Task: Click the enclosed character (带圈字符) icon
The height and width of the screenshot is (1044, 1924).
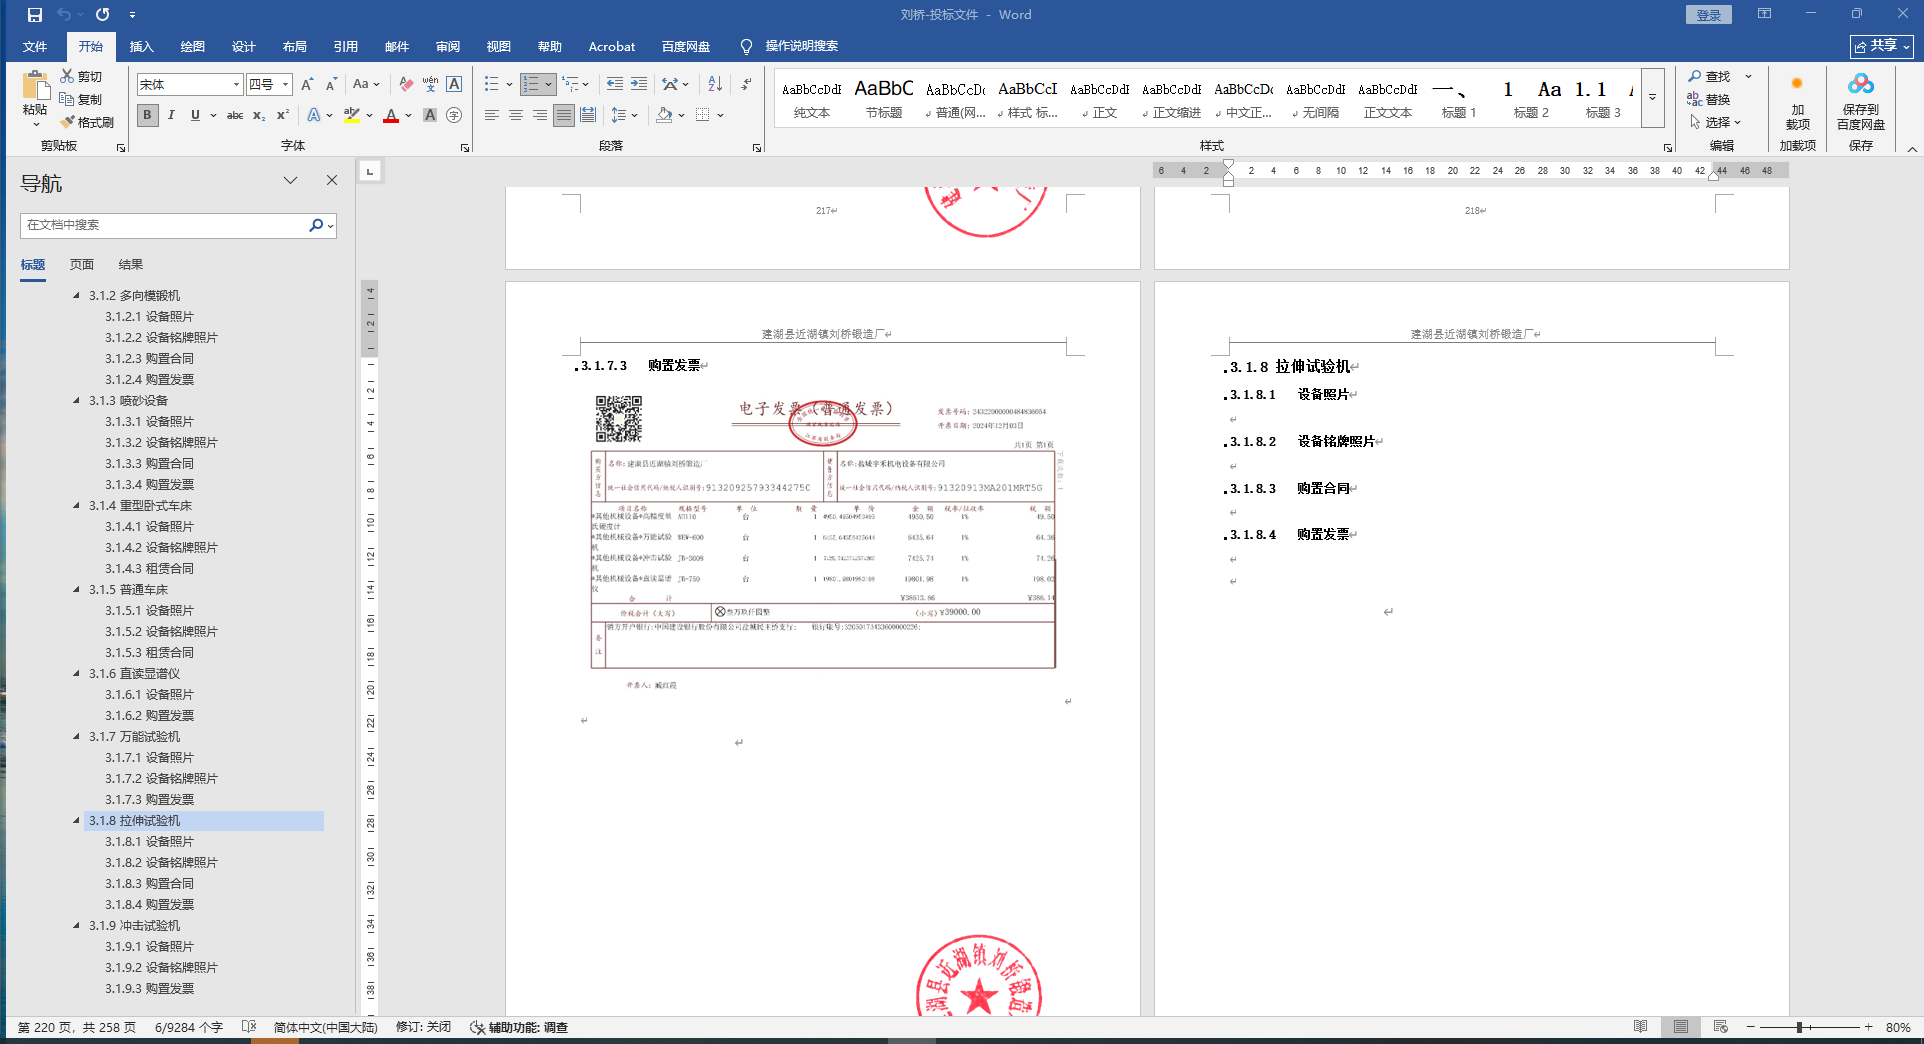Action: pos(454,115)
